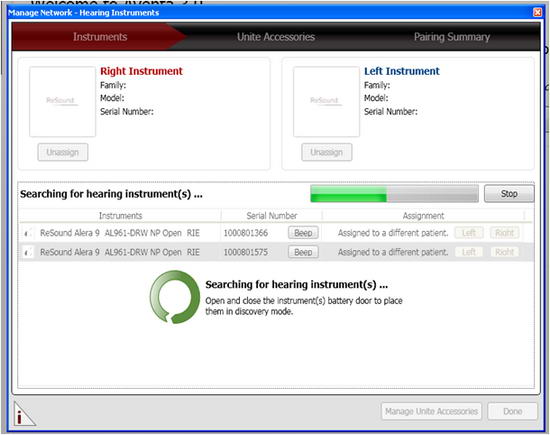Click the green search progress bar
Screen dimensions: 550x435
394,194
